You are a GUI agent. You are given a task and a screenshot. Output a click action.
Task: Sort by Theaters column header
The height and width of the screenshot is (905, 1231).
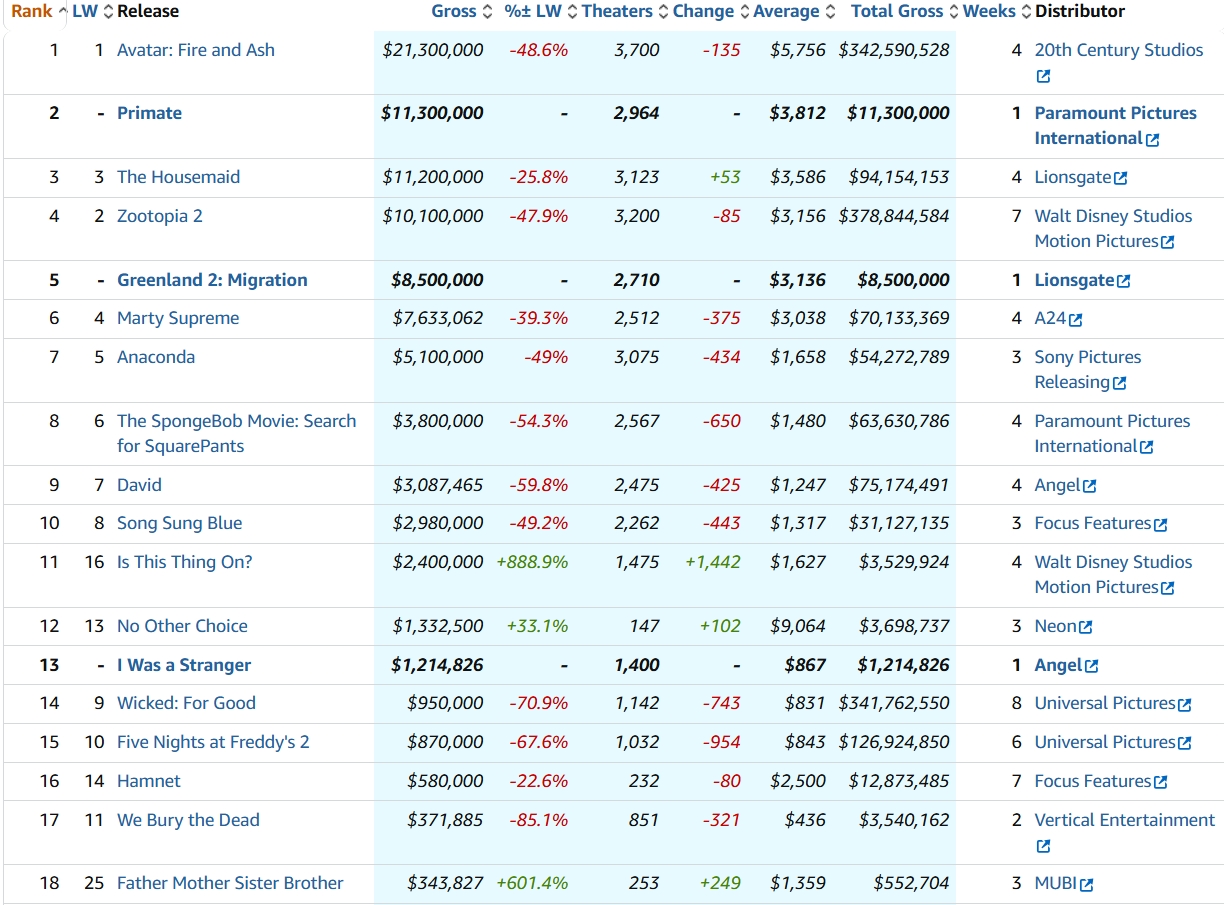click(x=617, y=12)
